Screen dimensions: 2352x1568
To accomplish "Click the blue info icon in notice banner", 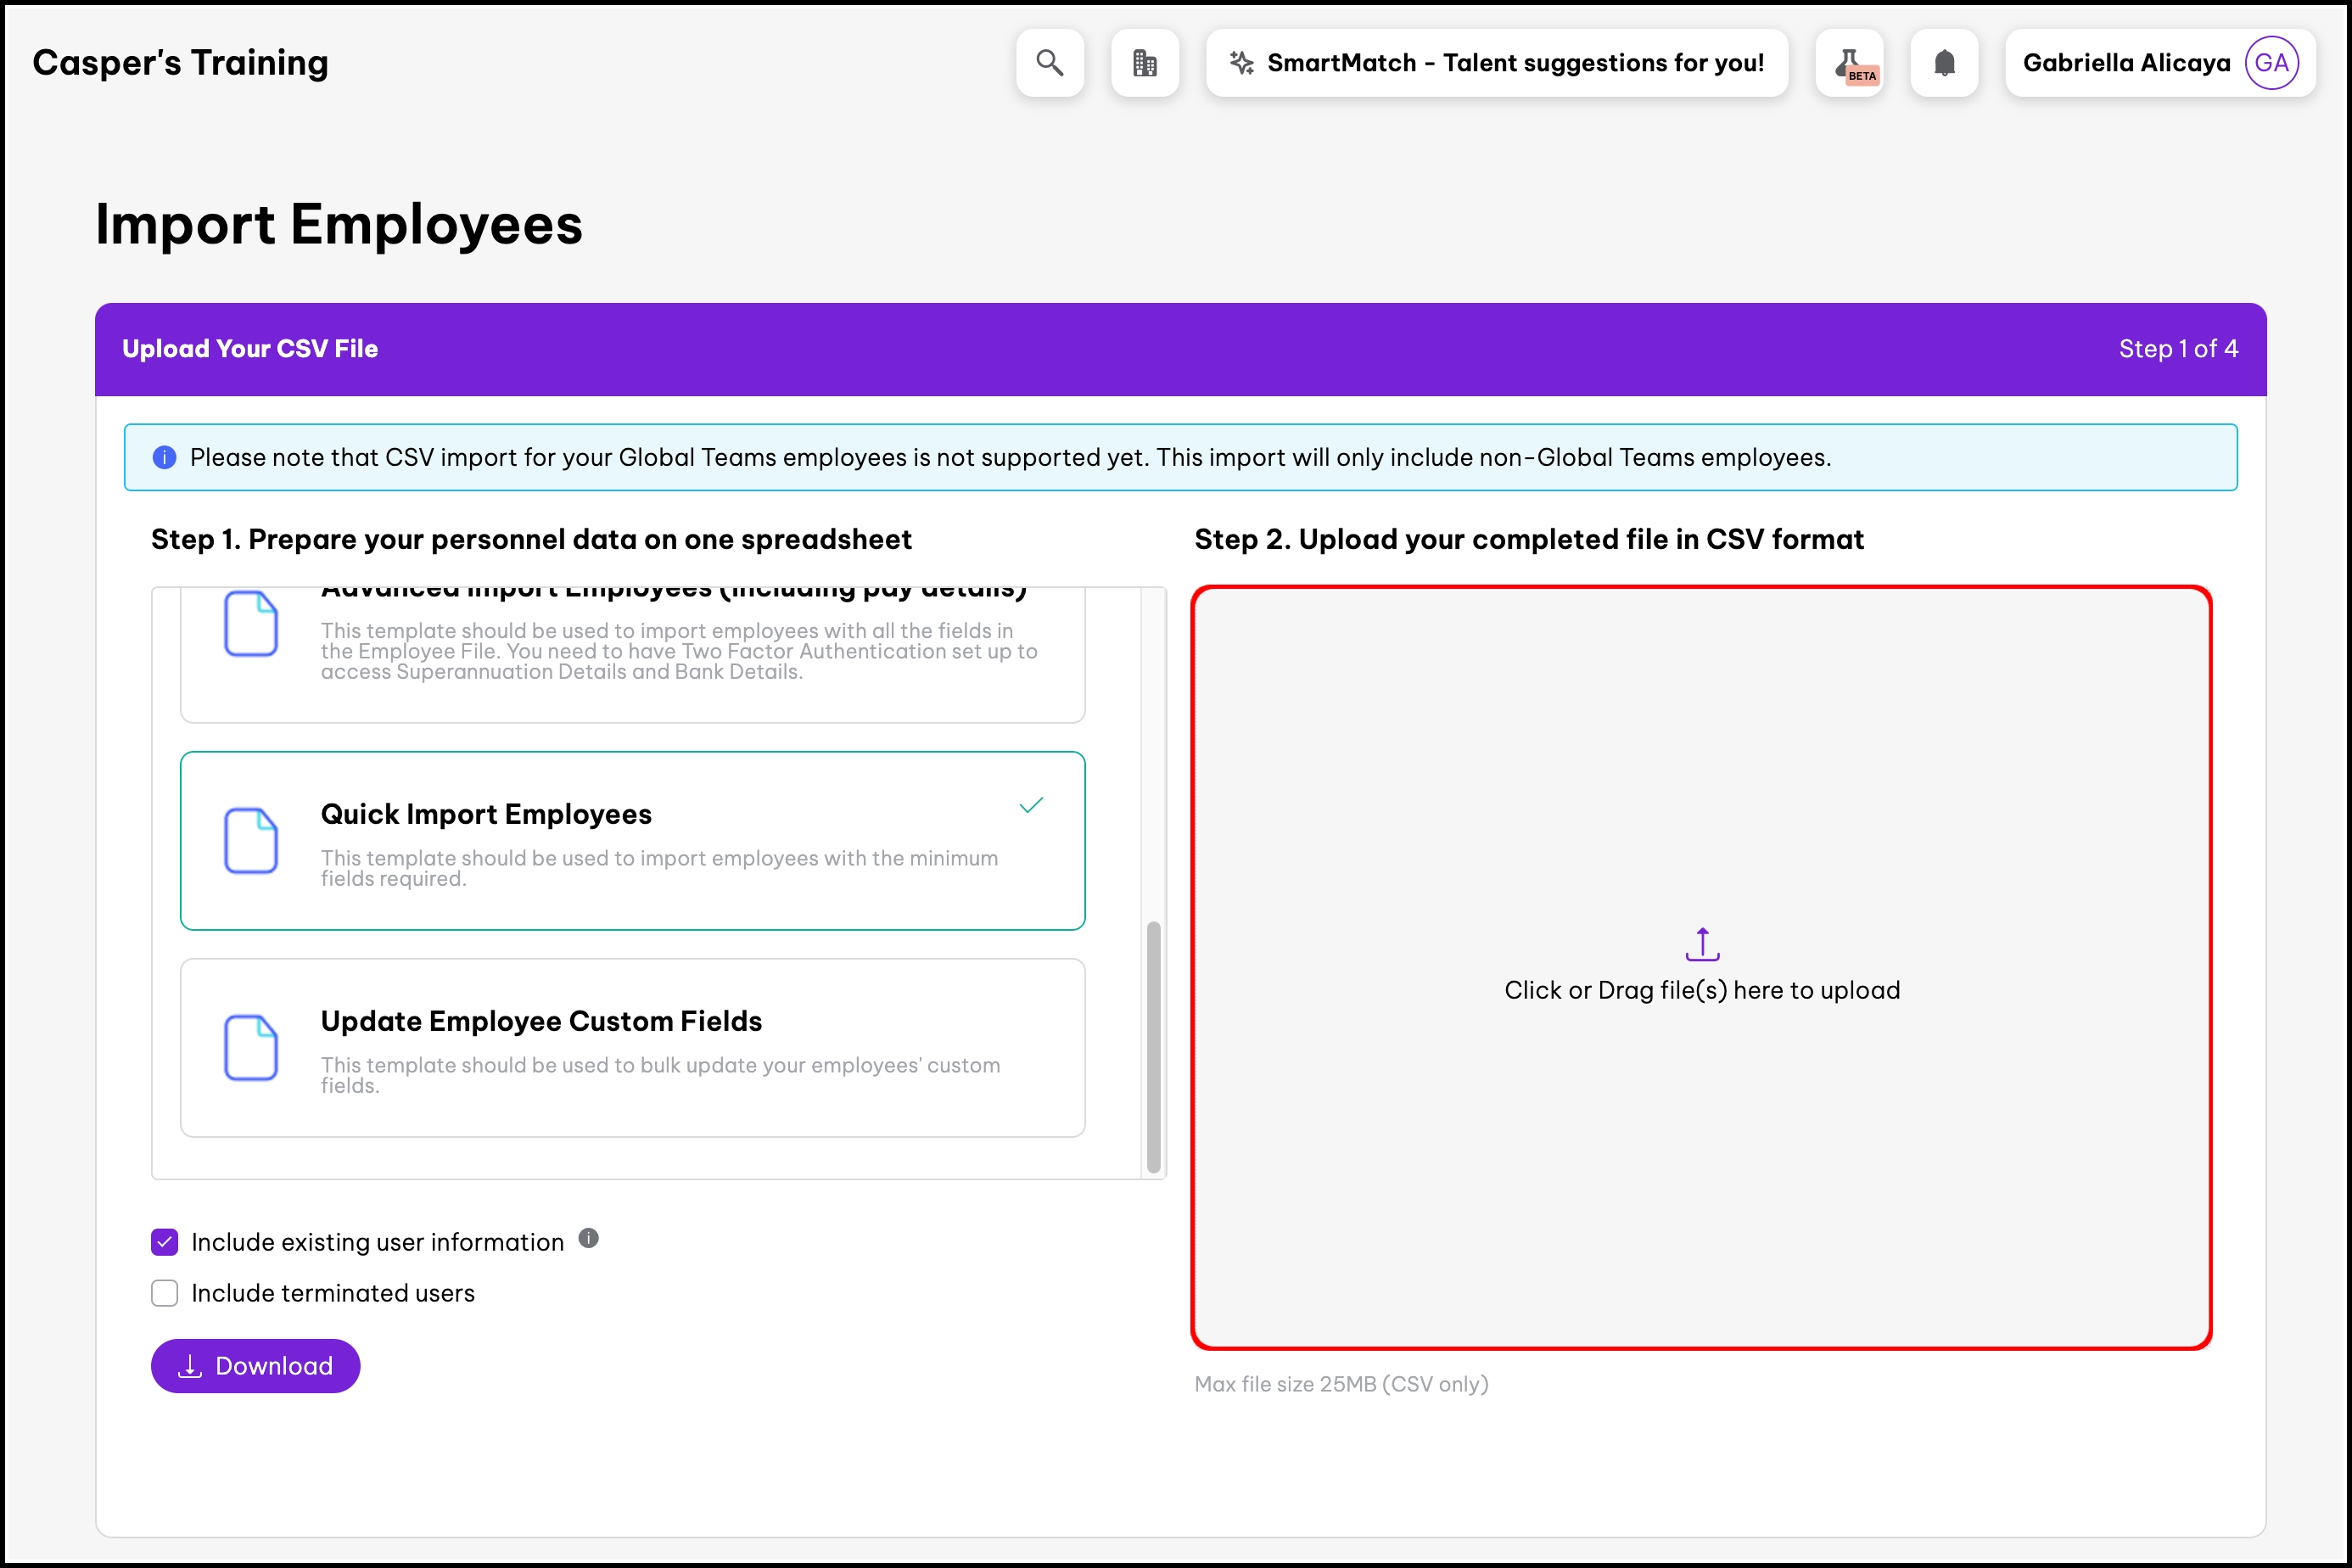I will coord(164,457).
